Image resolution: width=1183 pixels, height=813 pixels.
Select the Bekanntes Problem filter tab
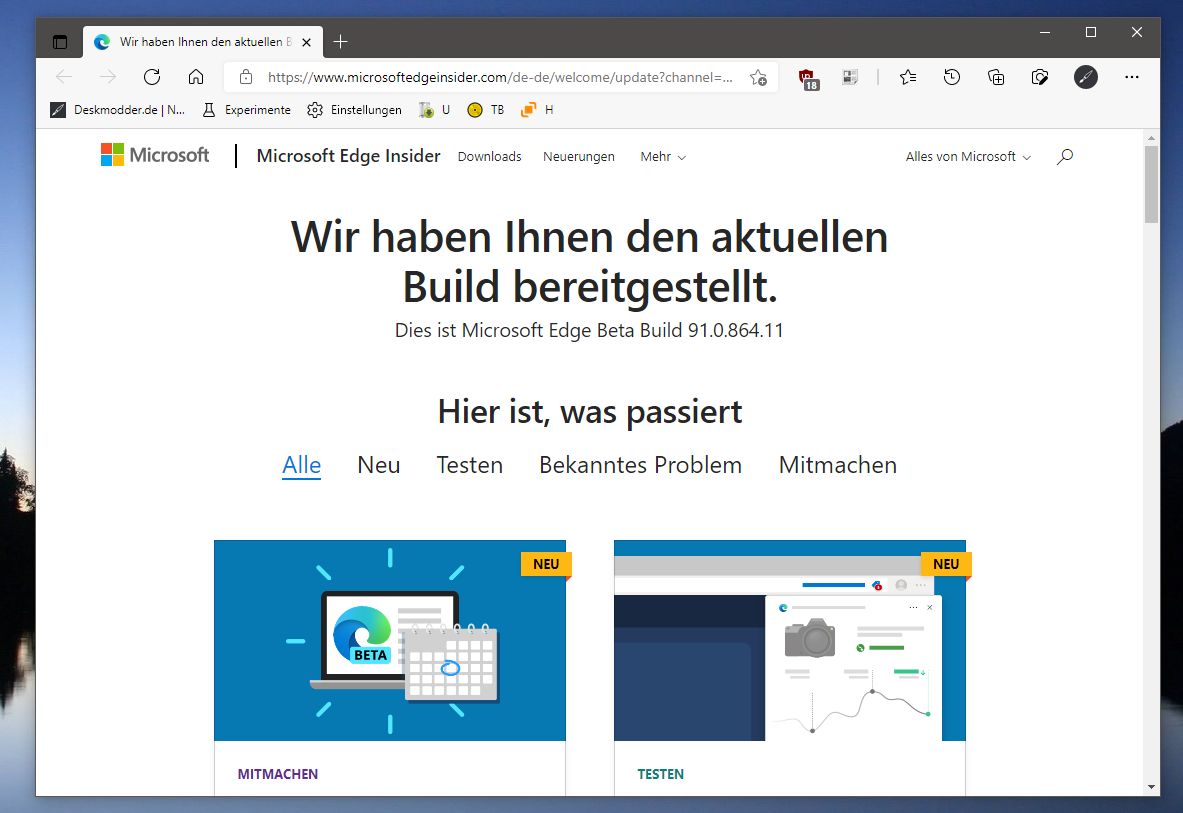(x=641, y=465)
